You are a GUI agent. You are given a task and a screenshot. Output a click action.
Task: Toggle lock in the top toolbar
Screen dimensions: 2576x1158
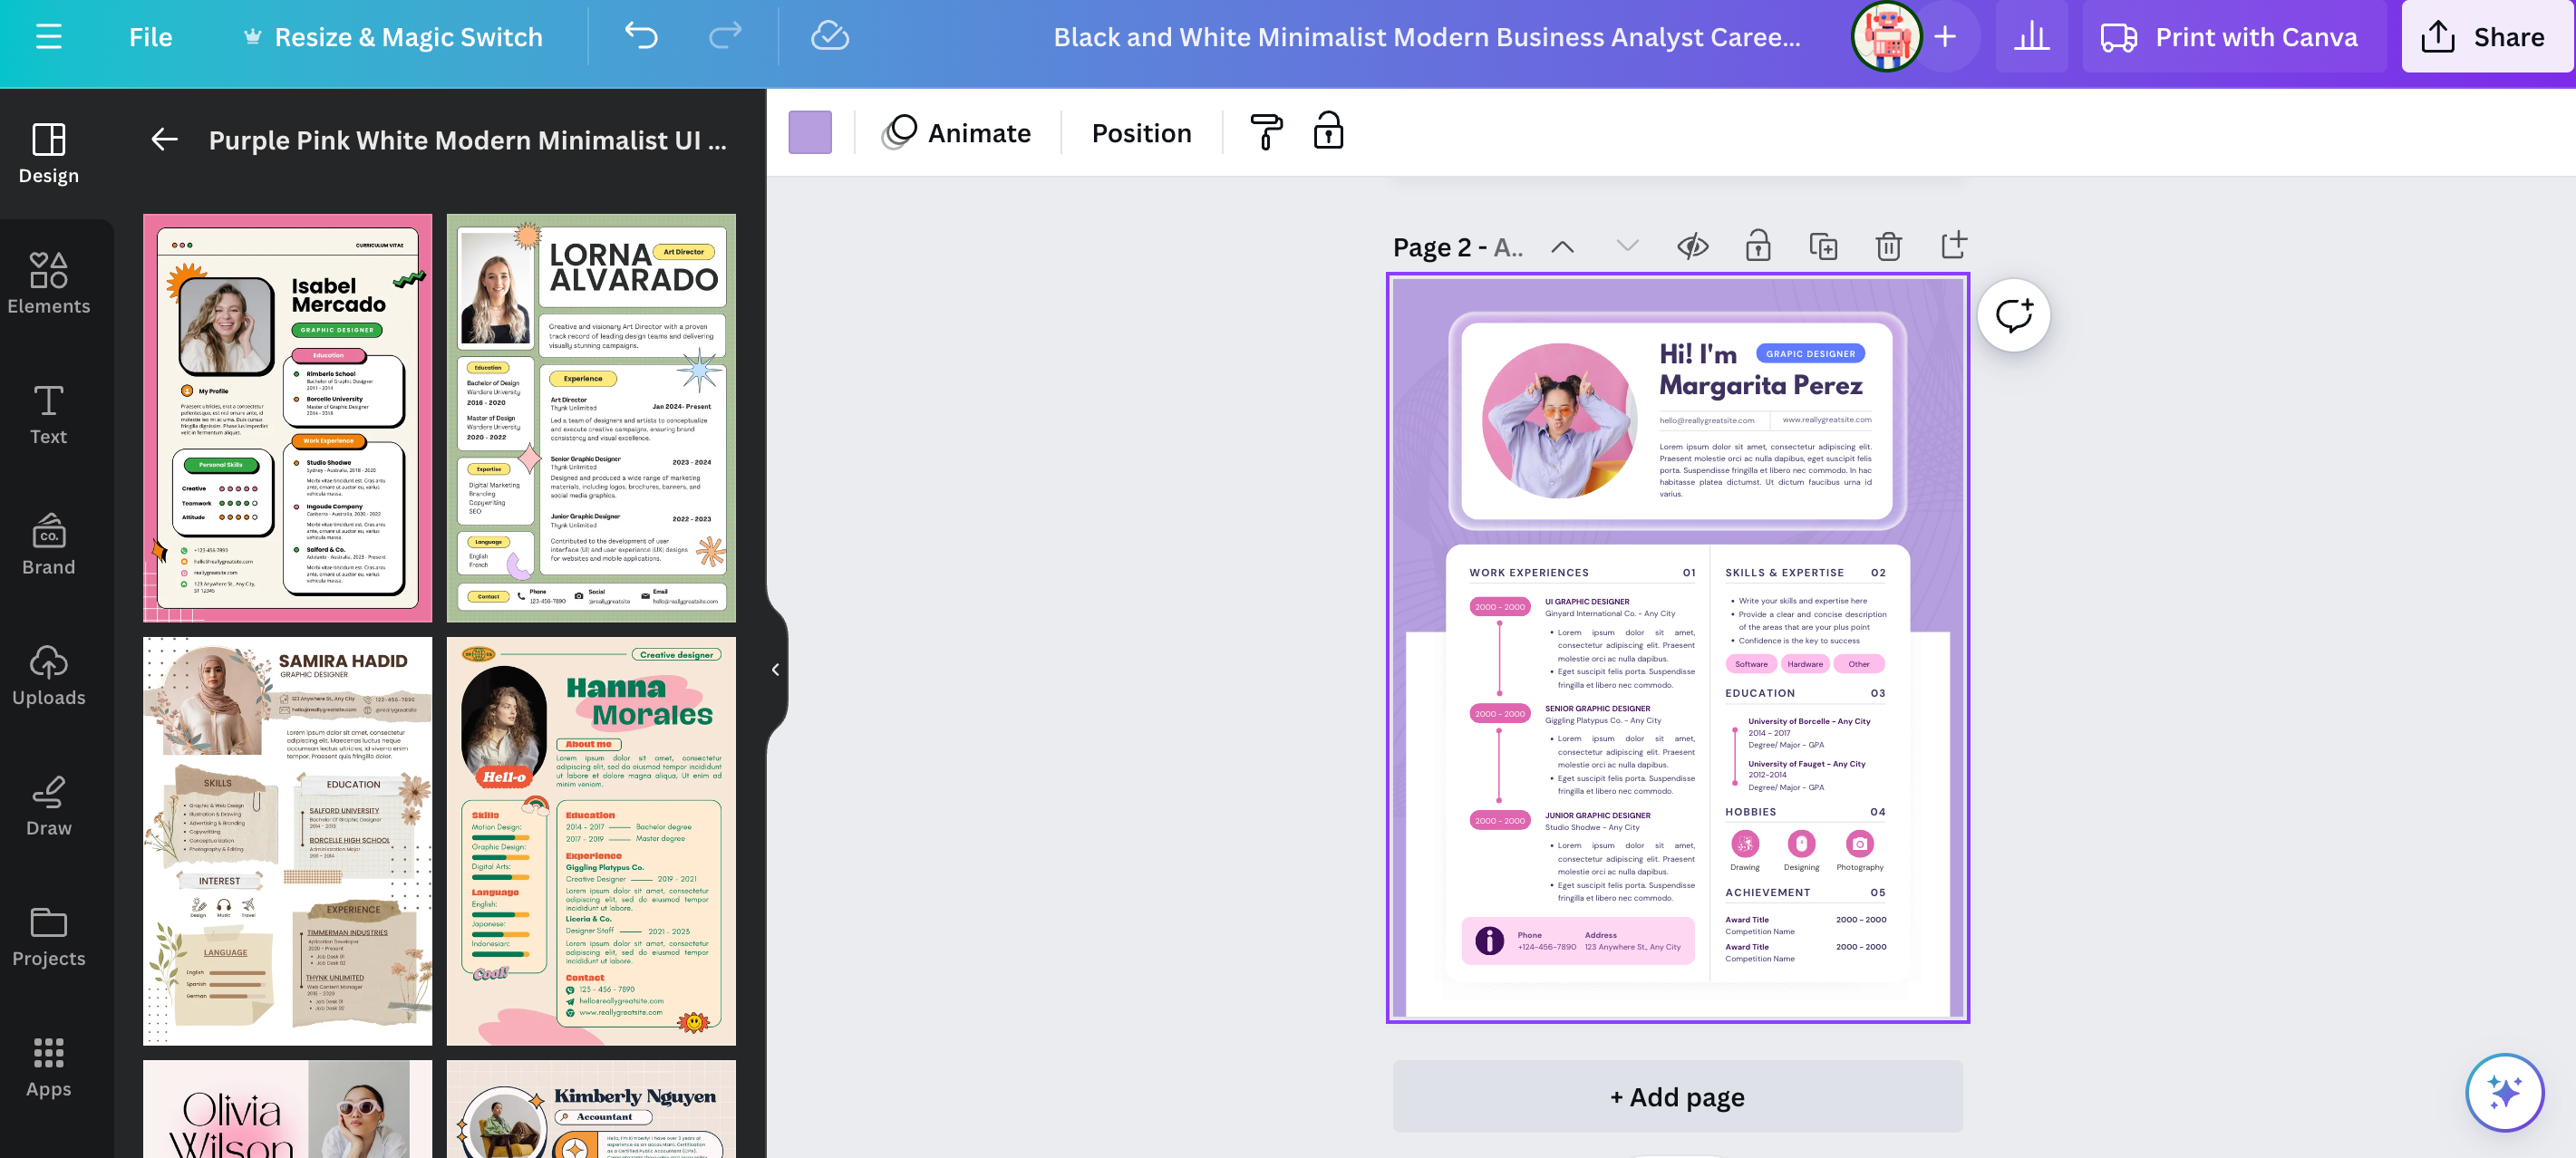point(1328,132)
